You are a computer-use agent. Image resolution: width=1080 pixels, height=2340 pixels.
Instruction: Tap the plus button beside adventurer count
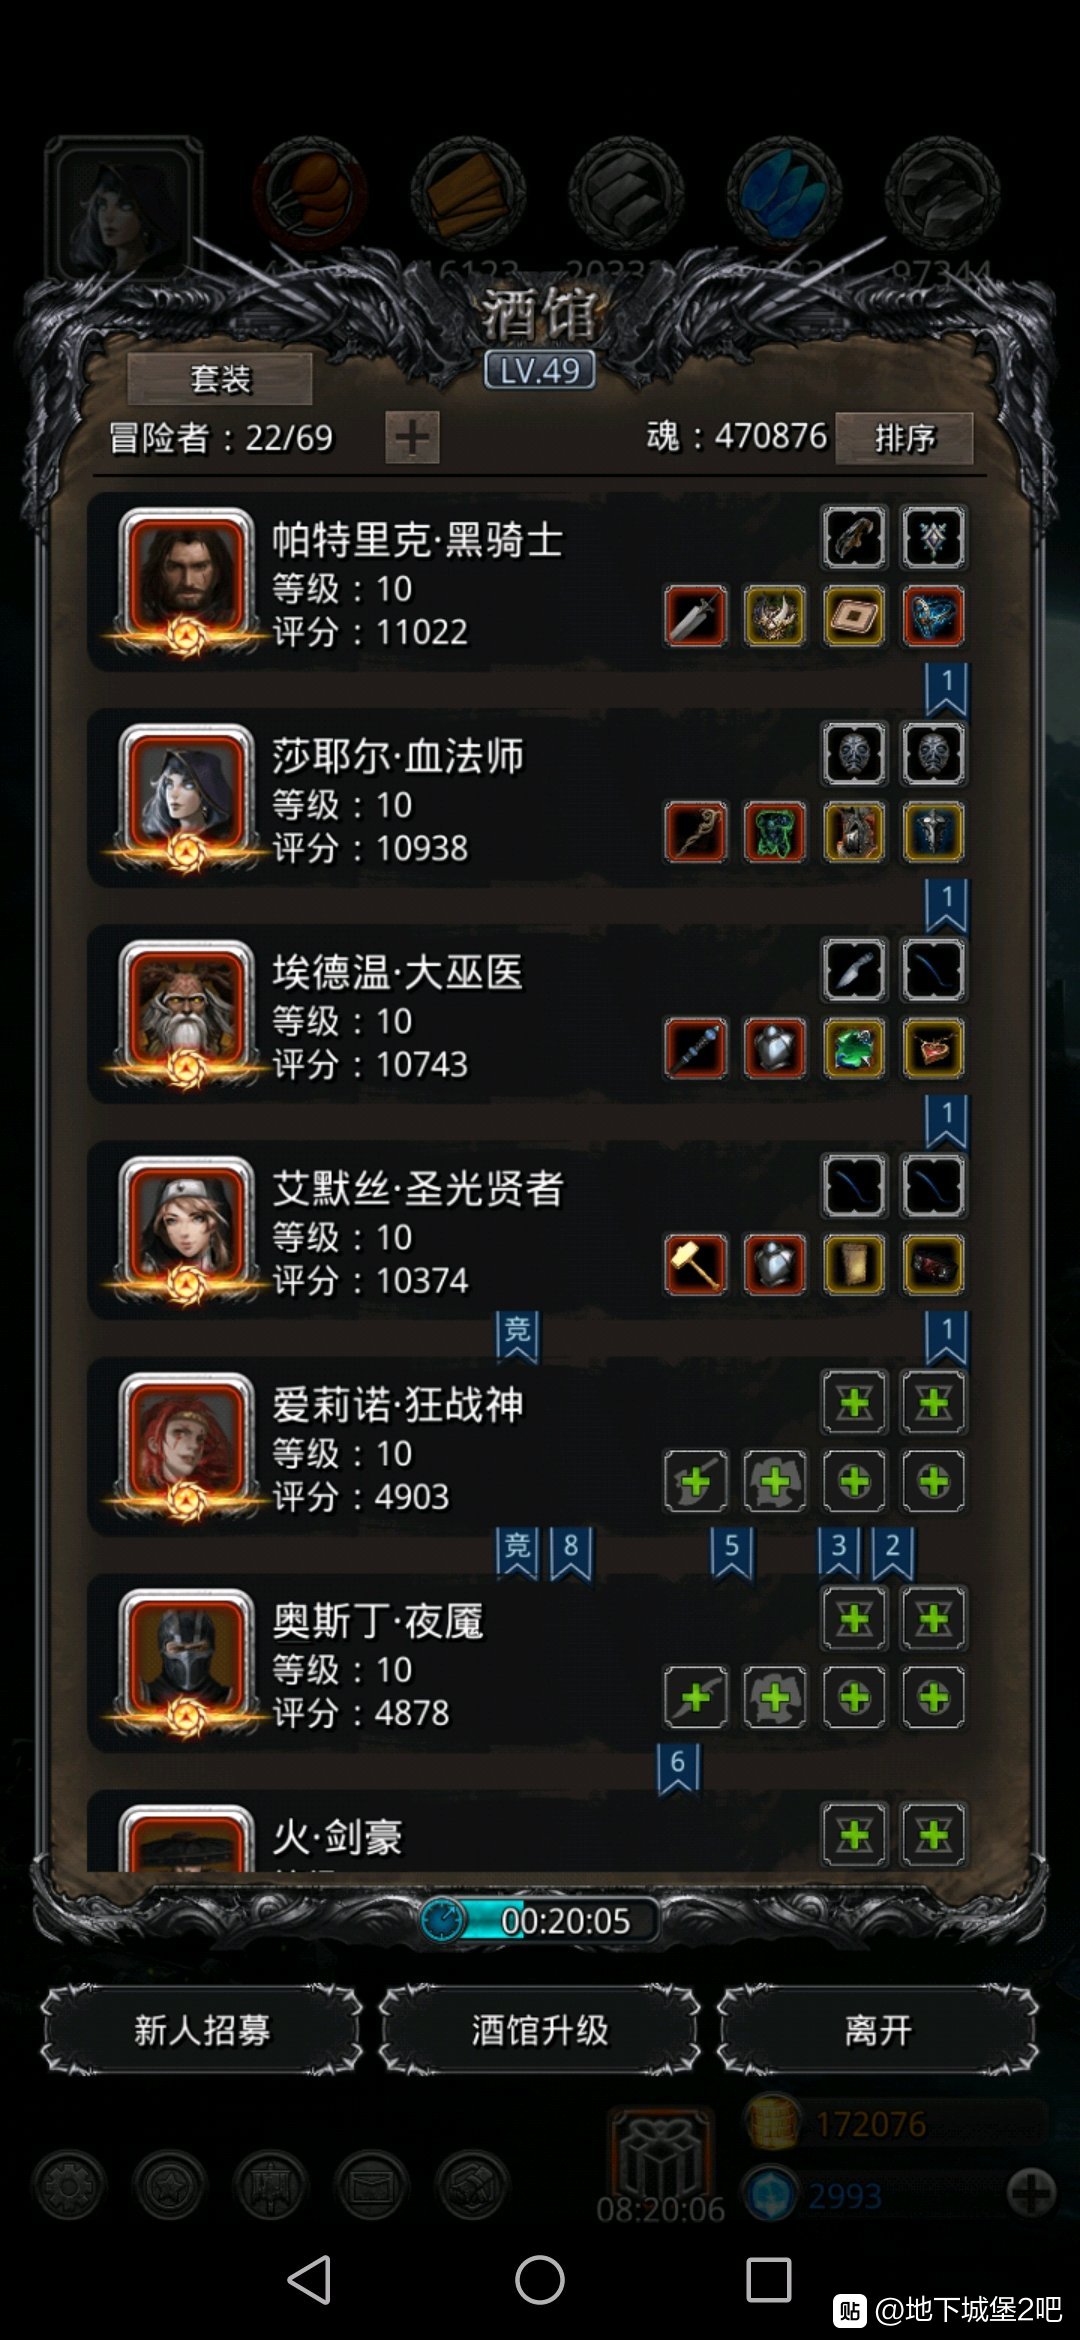click(412, 437)
